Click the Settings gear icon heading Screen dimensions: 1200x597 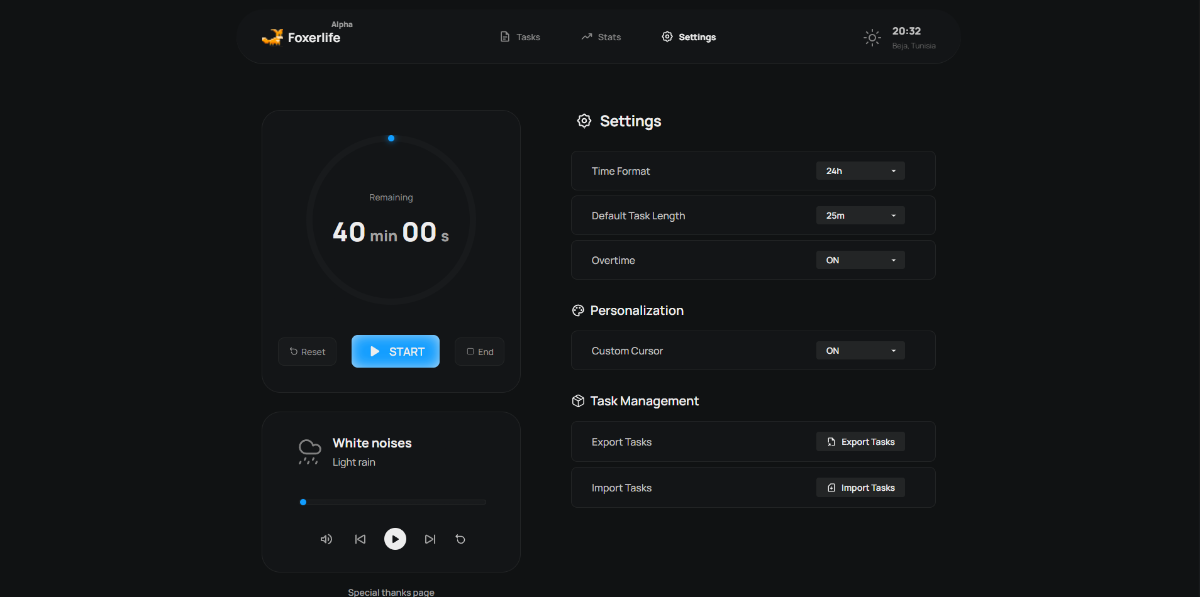click(x=584, y=121)
